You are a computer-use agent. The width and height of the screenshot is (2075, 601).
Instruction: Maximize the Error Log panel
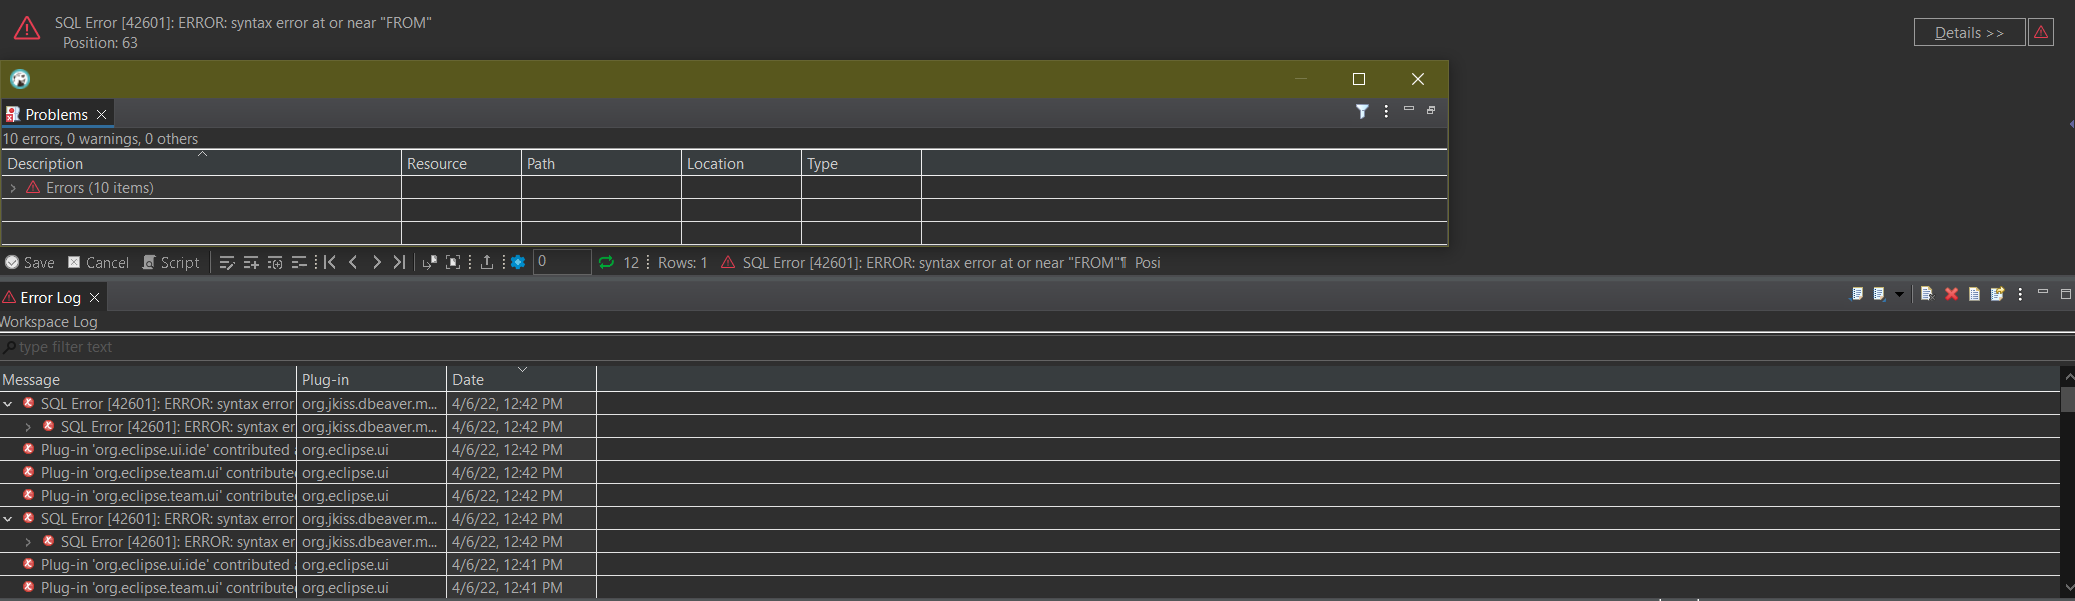tap(2066, 294)
